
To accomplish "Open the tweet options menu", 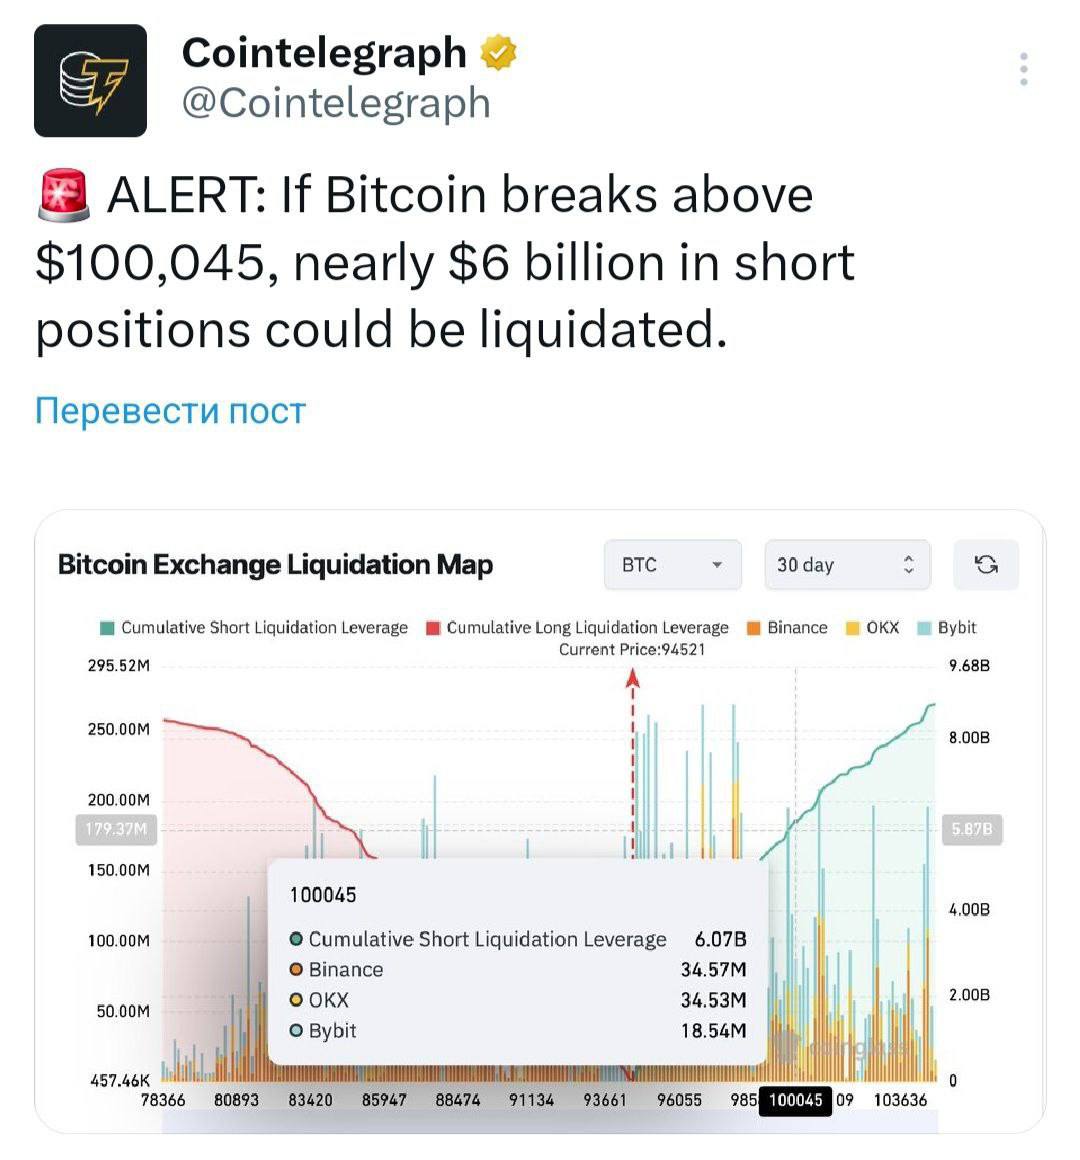I will pyautogui.click(x=1022, y=68).
